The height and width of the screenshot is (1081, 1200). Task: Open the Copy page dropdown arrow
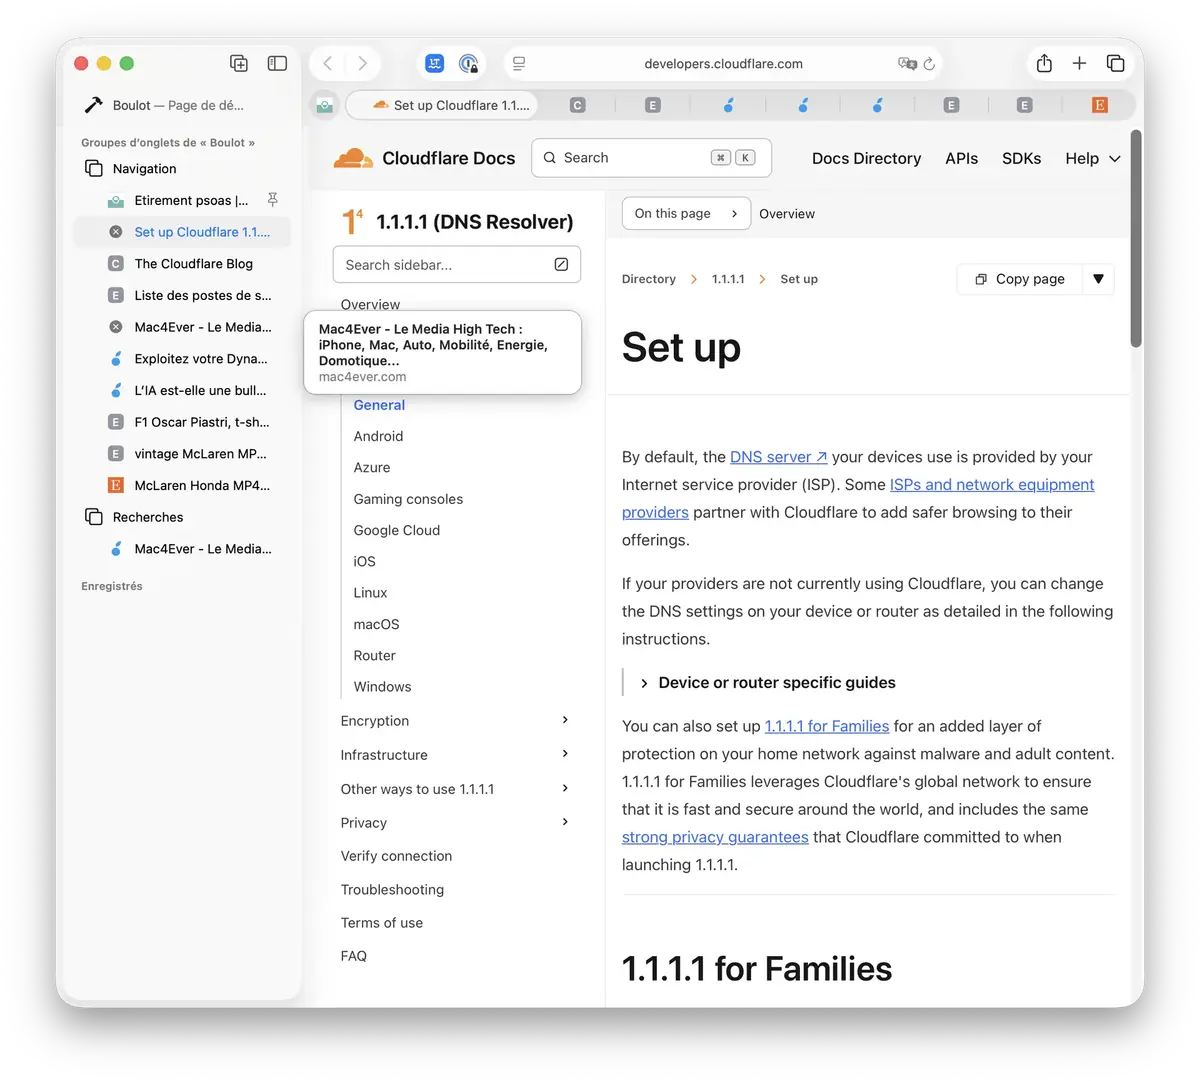[1098, 279]
